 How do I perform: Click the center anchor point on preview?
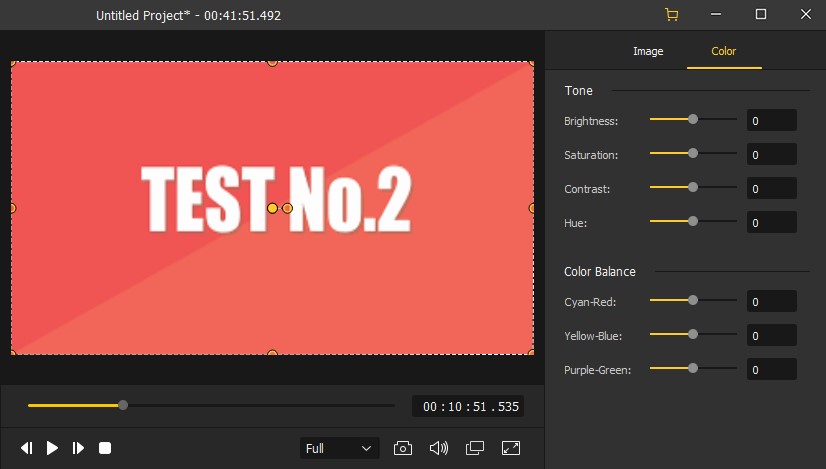[x=272, y=208]
